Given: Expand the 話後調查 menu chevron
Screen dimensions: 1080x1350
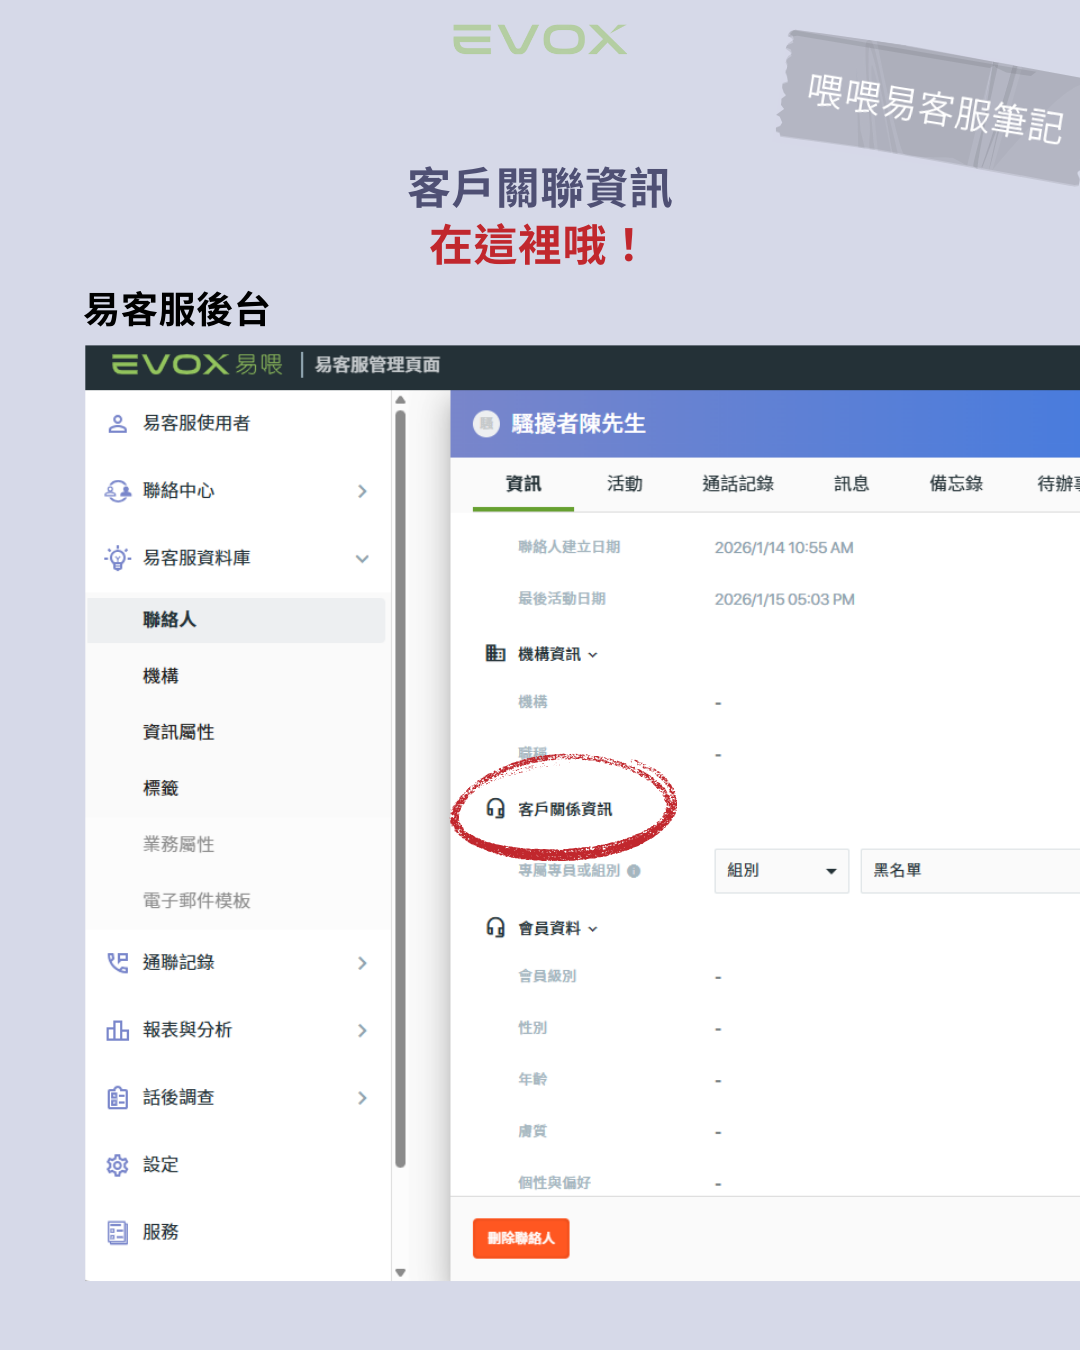Looking at the screenshot, I should 362,1098.
